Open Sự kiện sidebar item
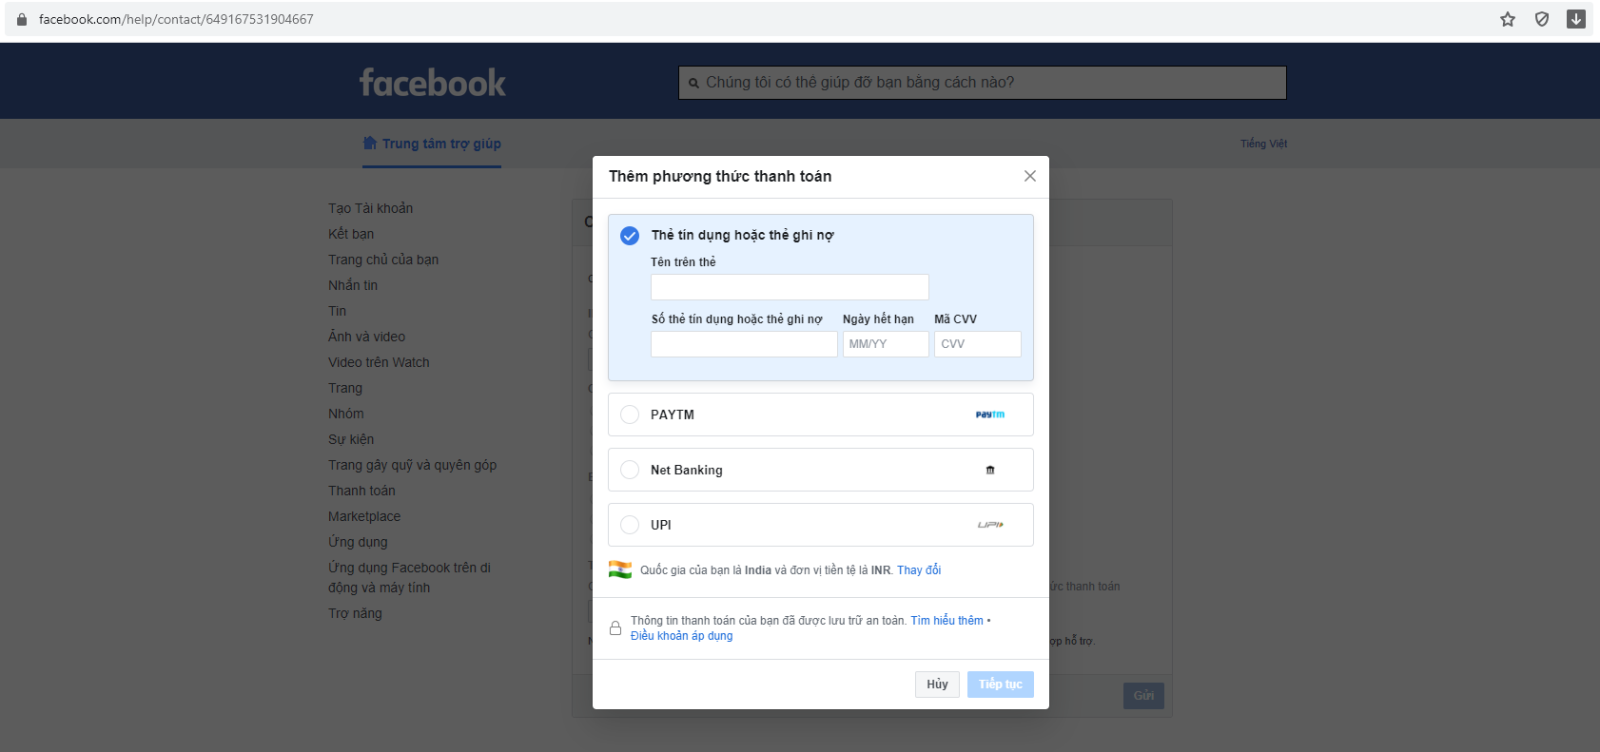Screen dimensions: 1600x752 351,439
